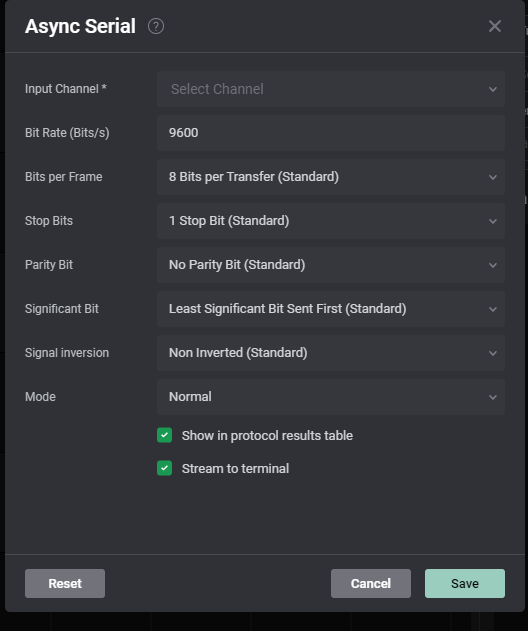Click the Cancel button
Screen dimensions: 528x631
(371, 584)
